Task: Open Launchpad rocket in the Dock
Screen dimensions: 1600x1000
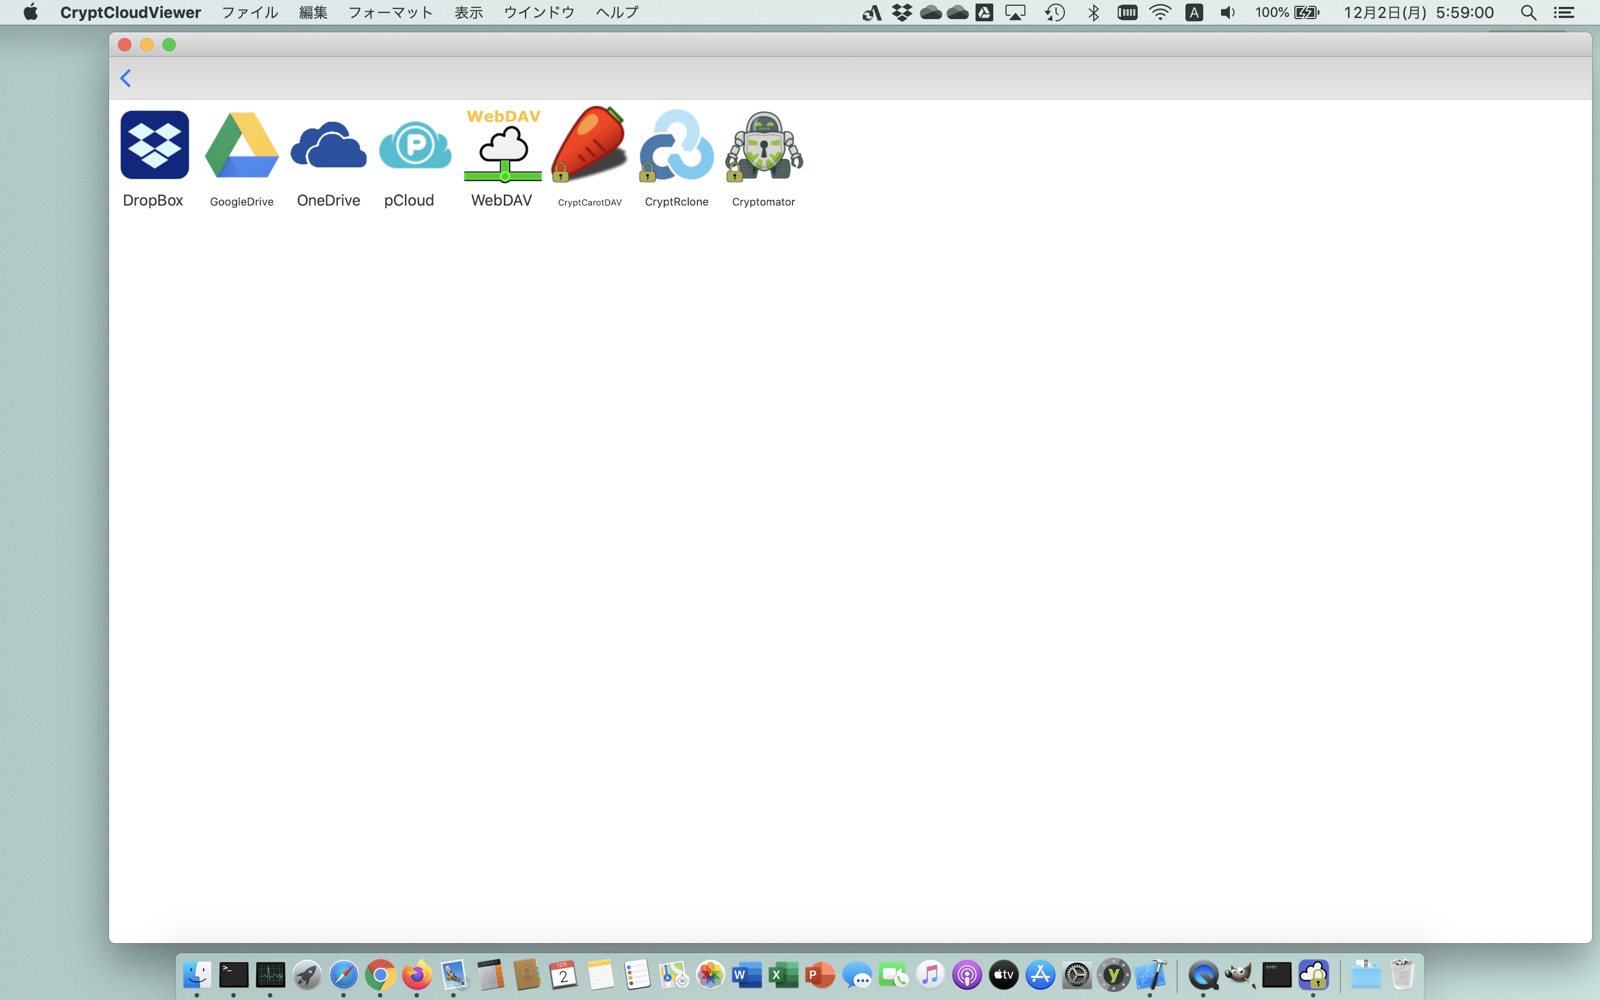Action: point(307,974)
